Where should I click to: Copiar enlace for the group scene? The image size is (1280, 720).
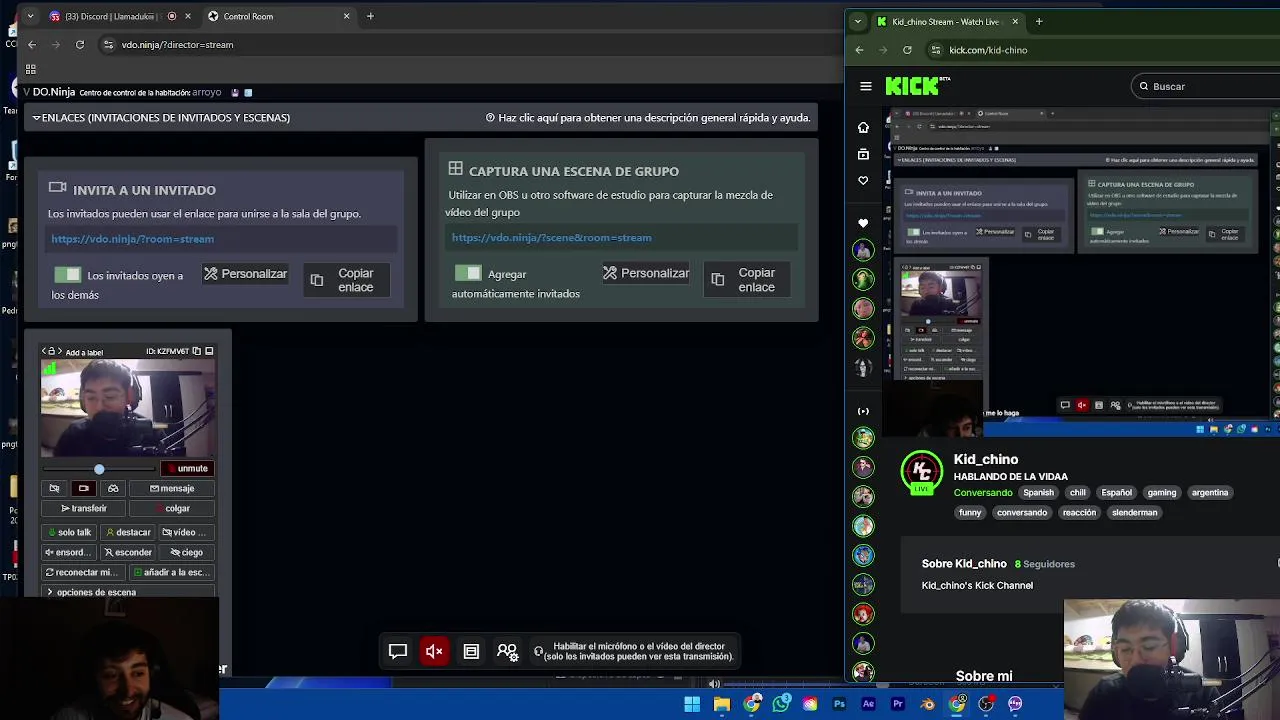pyautogui.click(x=746, y=279)
